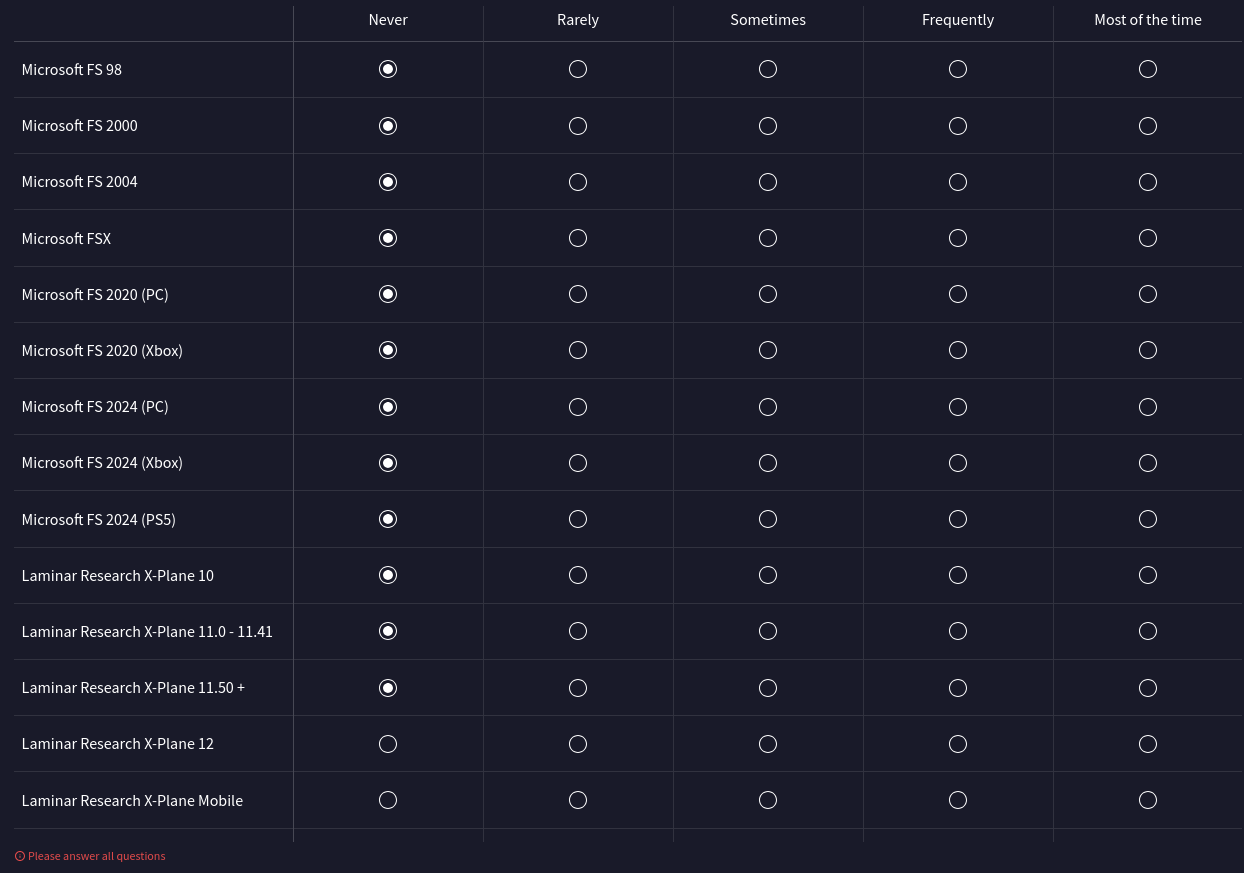This screenshot has height=873, width=1244.
Task: Click the Microsoft FS 2024 (PS5) row label
Action: click(98, 520)
